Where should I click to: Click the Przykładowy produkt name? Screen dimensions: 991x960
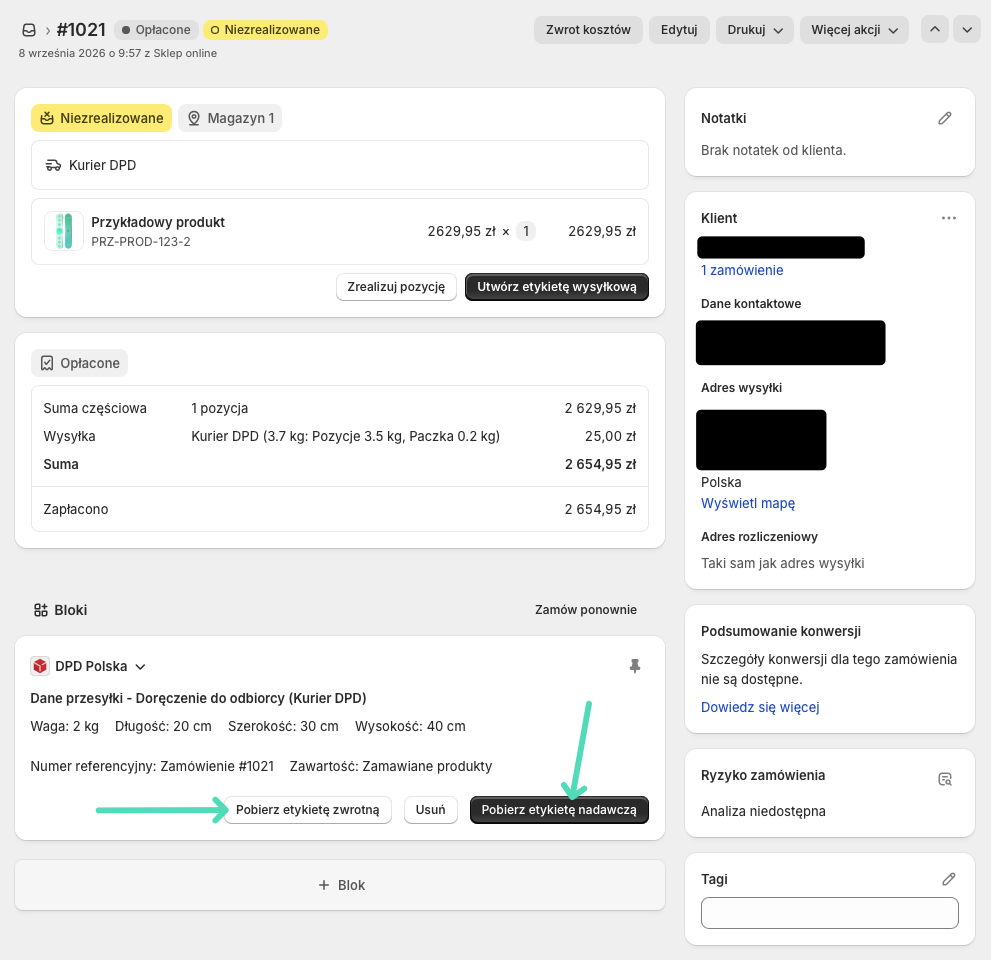[158, 222]
